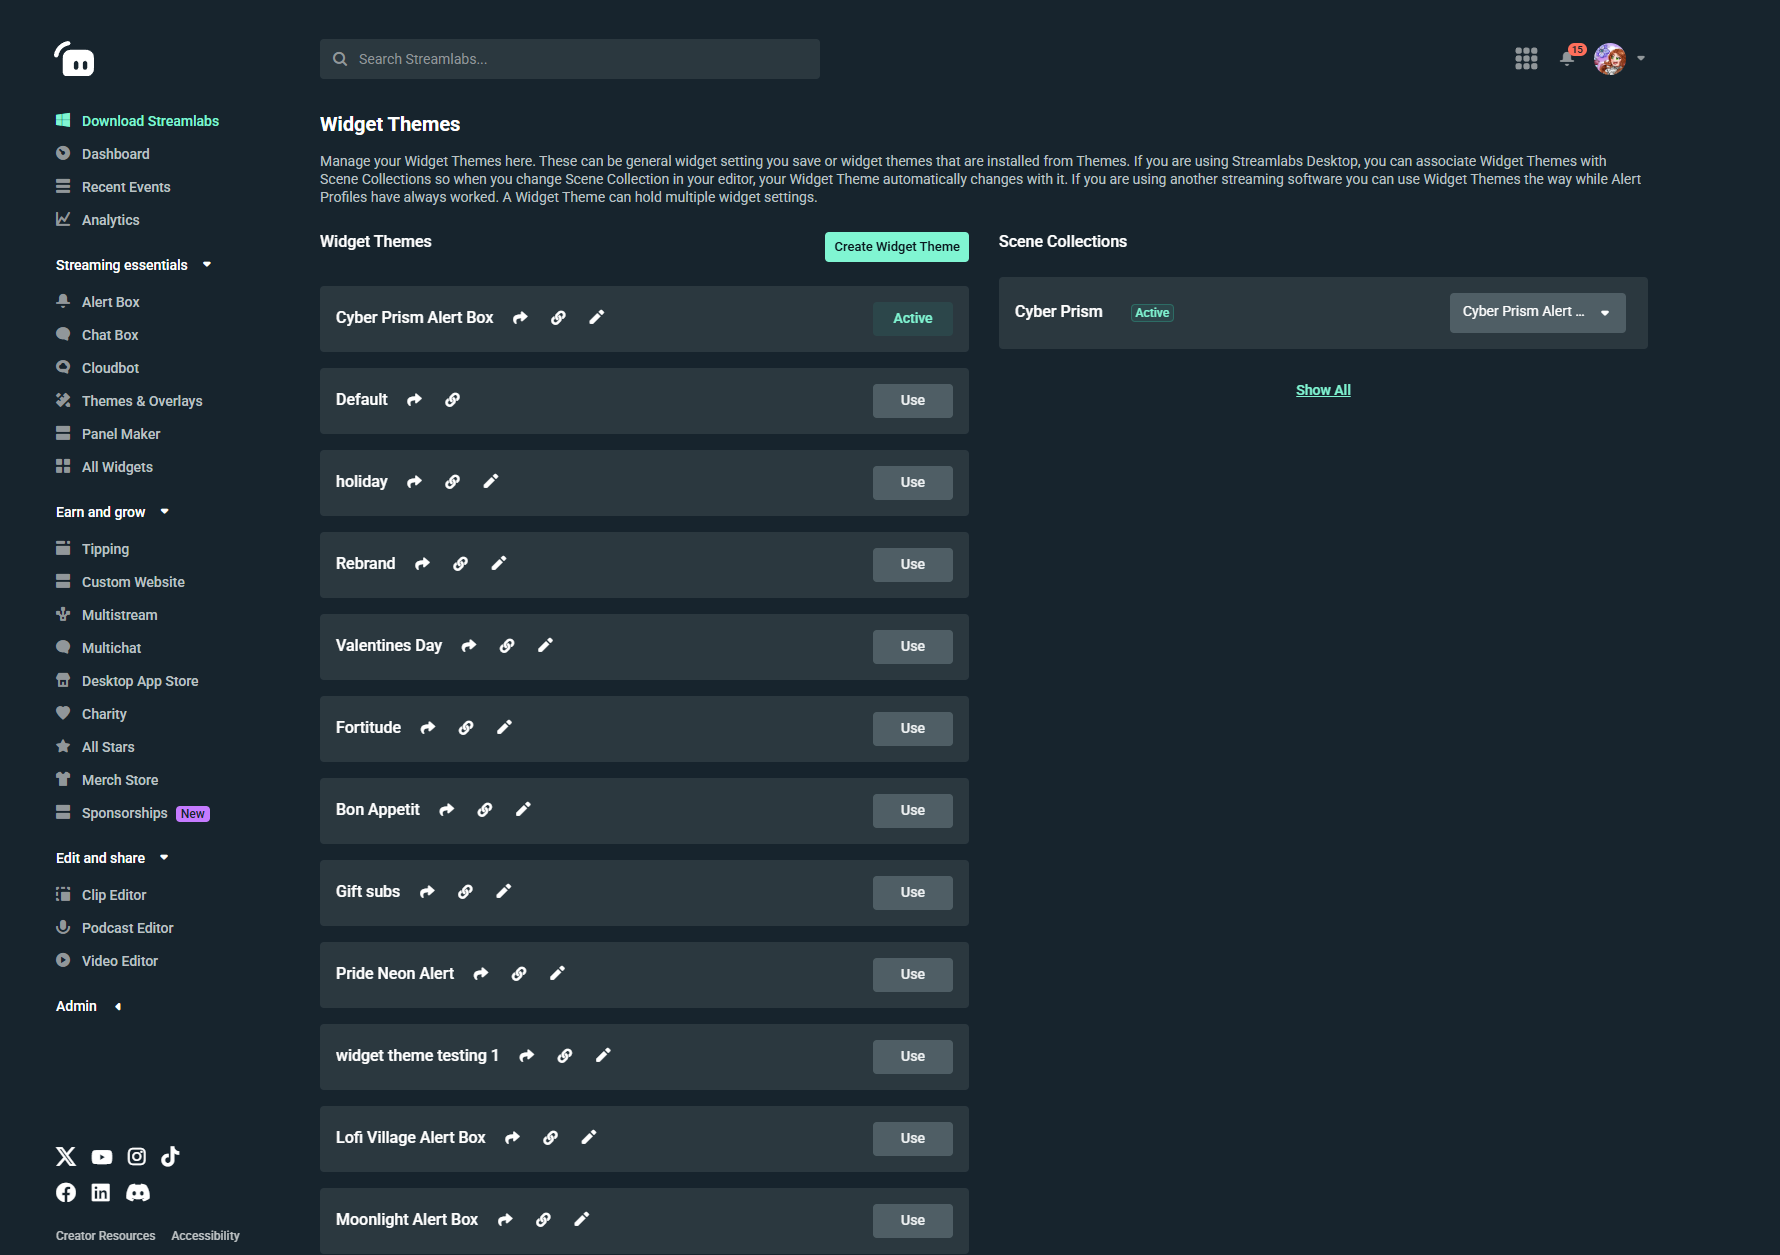The image size is (1780, 1255).
Task: Open Themes & Overlays page
Action: [x=142, y=401]
